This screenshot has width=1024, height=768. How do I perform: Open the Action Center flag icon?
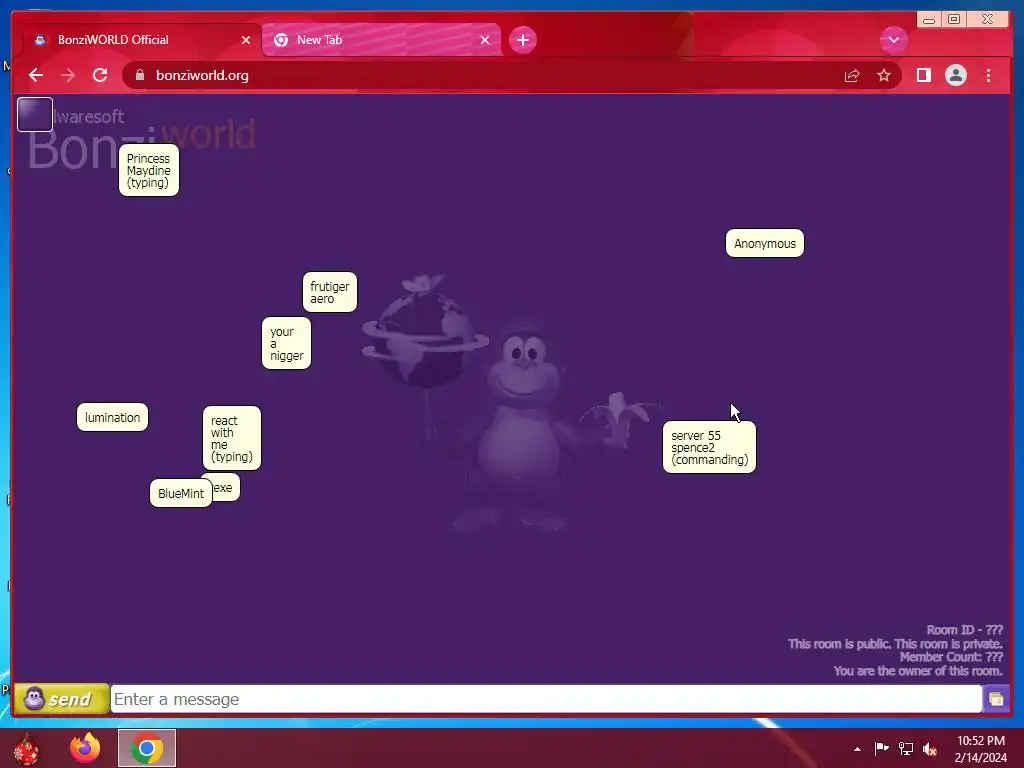pos(881,748)
